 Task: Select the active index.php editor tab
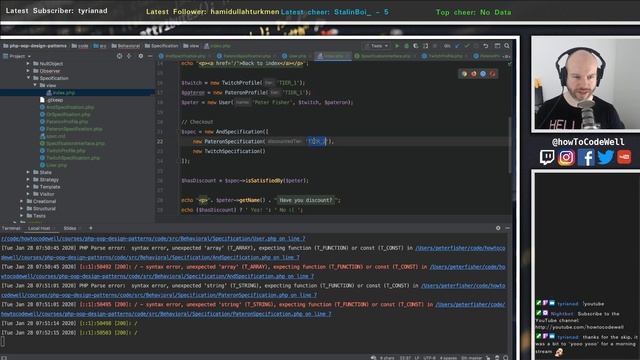pos(333,56)
